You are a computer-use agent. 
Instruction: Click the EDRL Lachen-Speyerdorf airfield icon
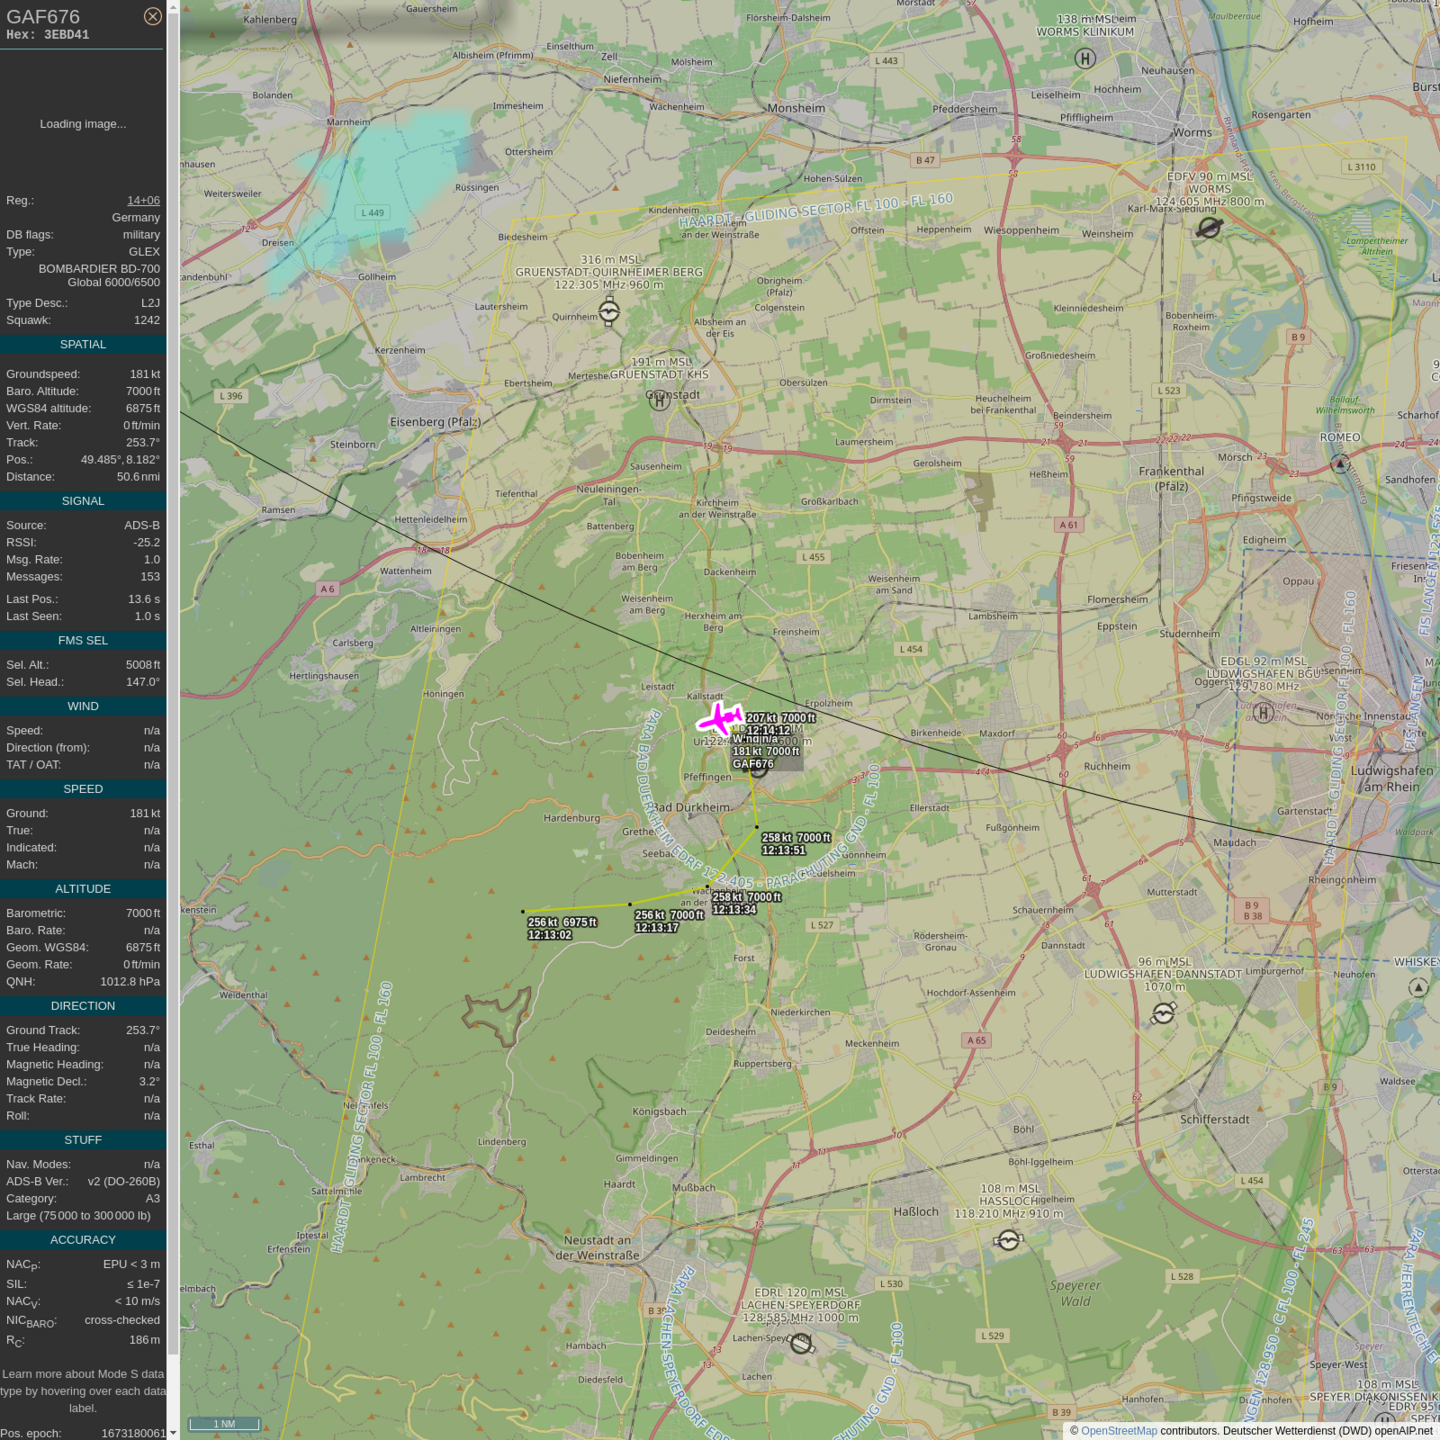pyautogui.click(x=800, y=1344)
